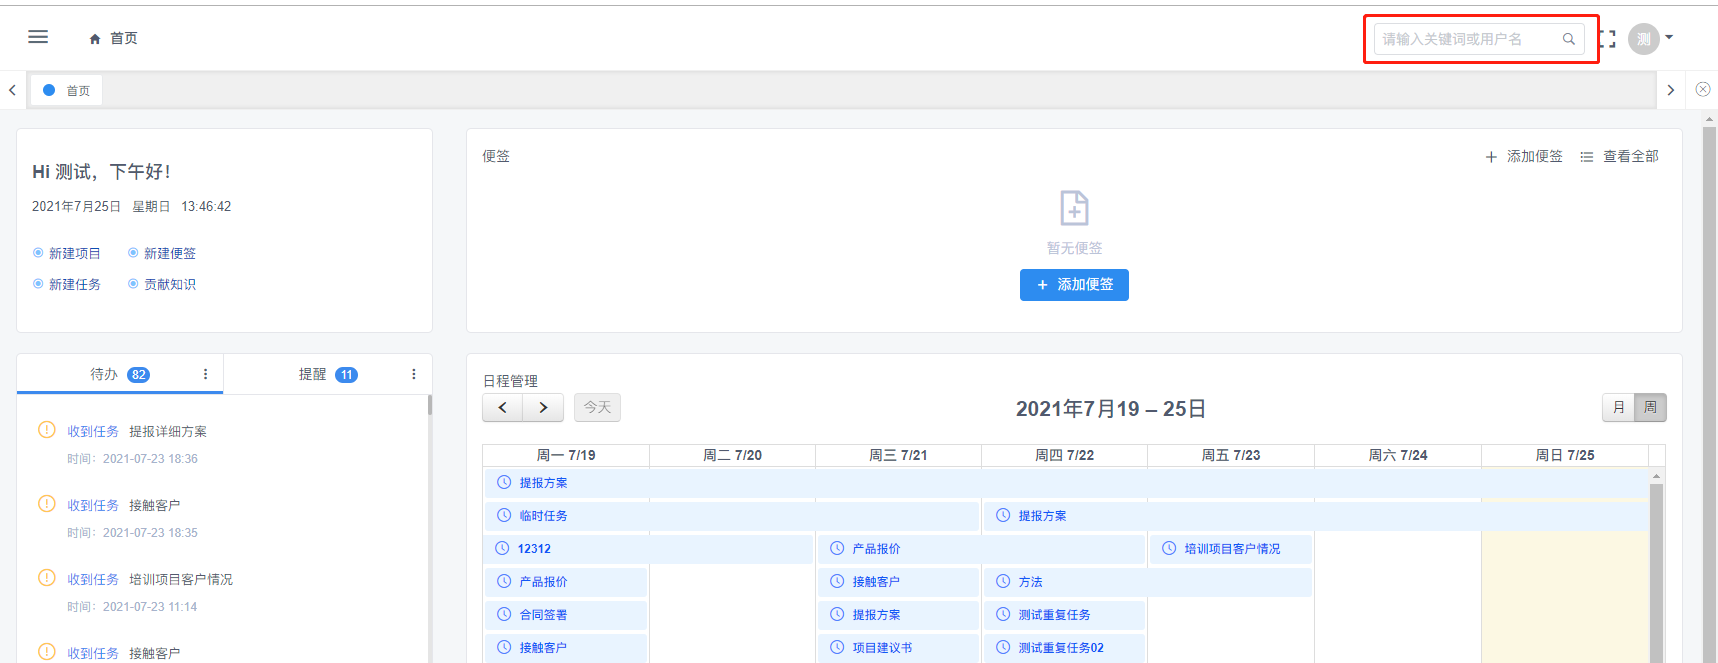Select the 首页 tab
Viewport: 1718px width, 663px height.
pyautogui.click(x=66, y=90)
